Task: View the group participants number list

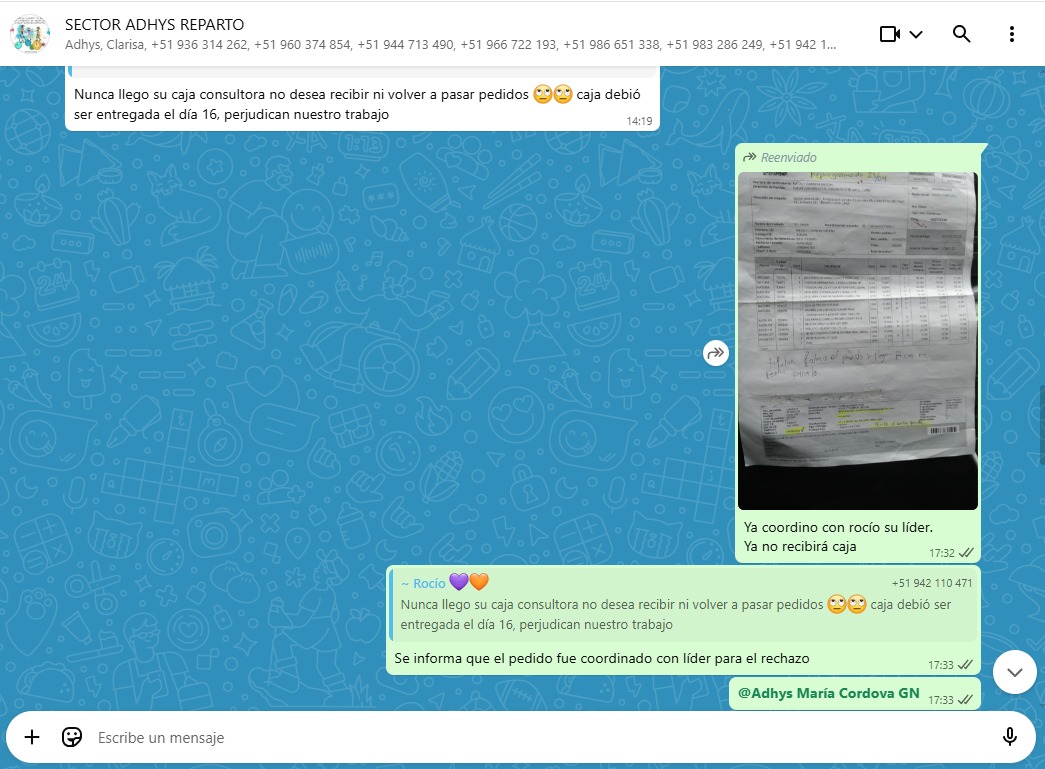Action: [450, 45]
